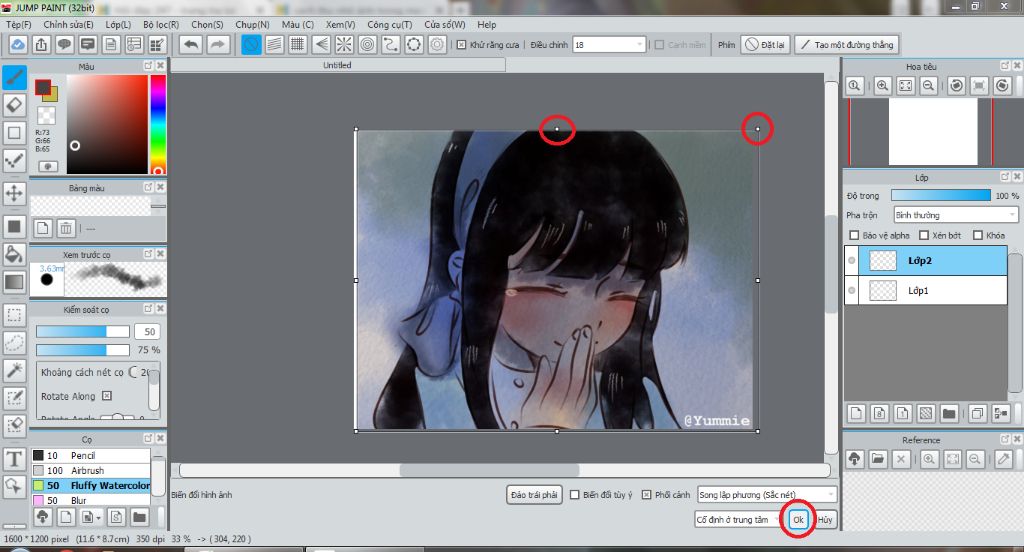Hide the Lớp2 layer visibility dot
The height and width of the screenshot is (552, 1024).
(x=852, y=261)
